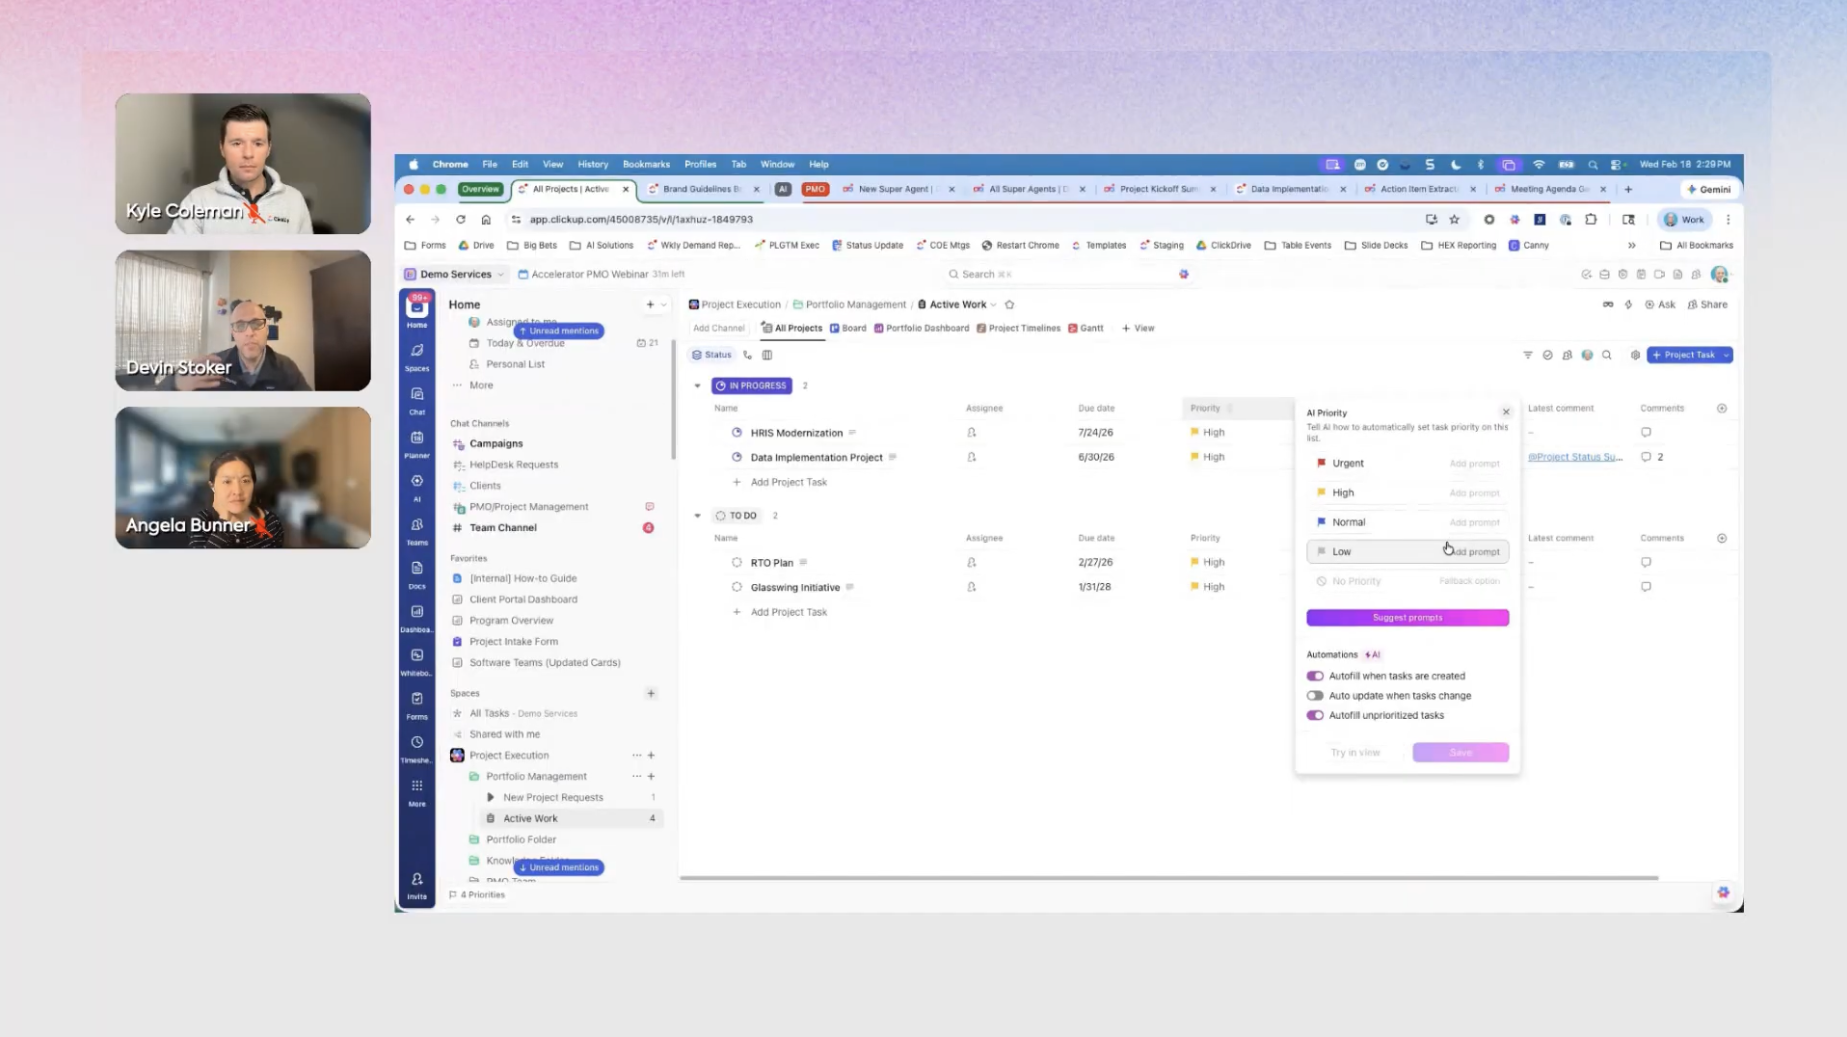The image size is (1847, 1037).
Task: Open the More apps grid icon
Action: (x=417, y=792)
